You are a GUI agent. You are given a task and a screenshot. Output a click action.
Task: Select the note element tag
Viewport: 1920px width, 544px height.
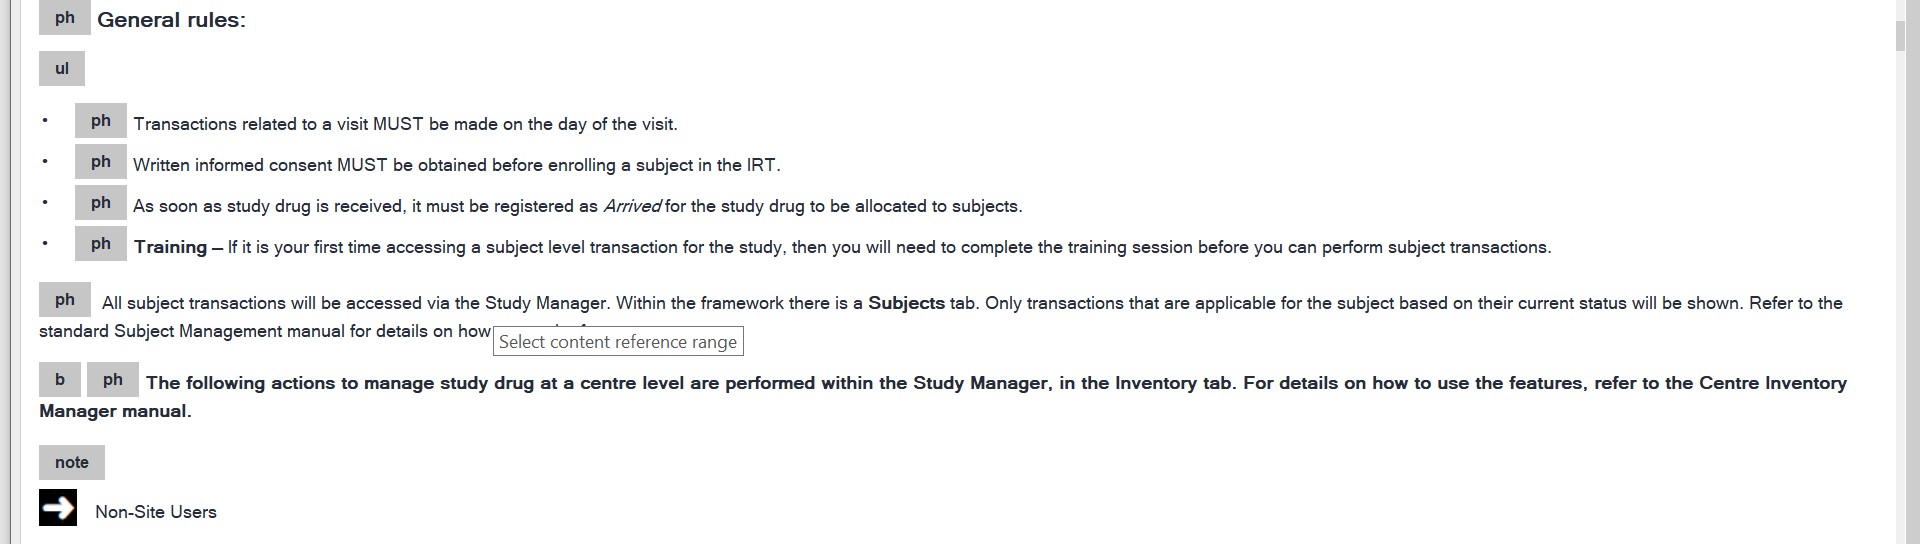(x=72, y=462)
